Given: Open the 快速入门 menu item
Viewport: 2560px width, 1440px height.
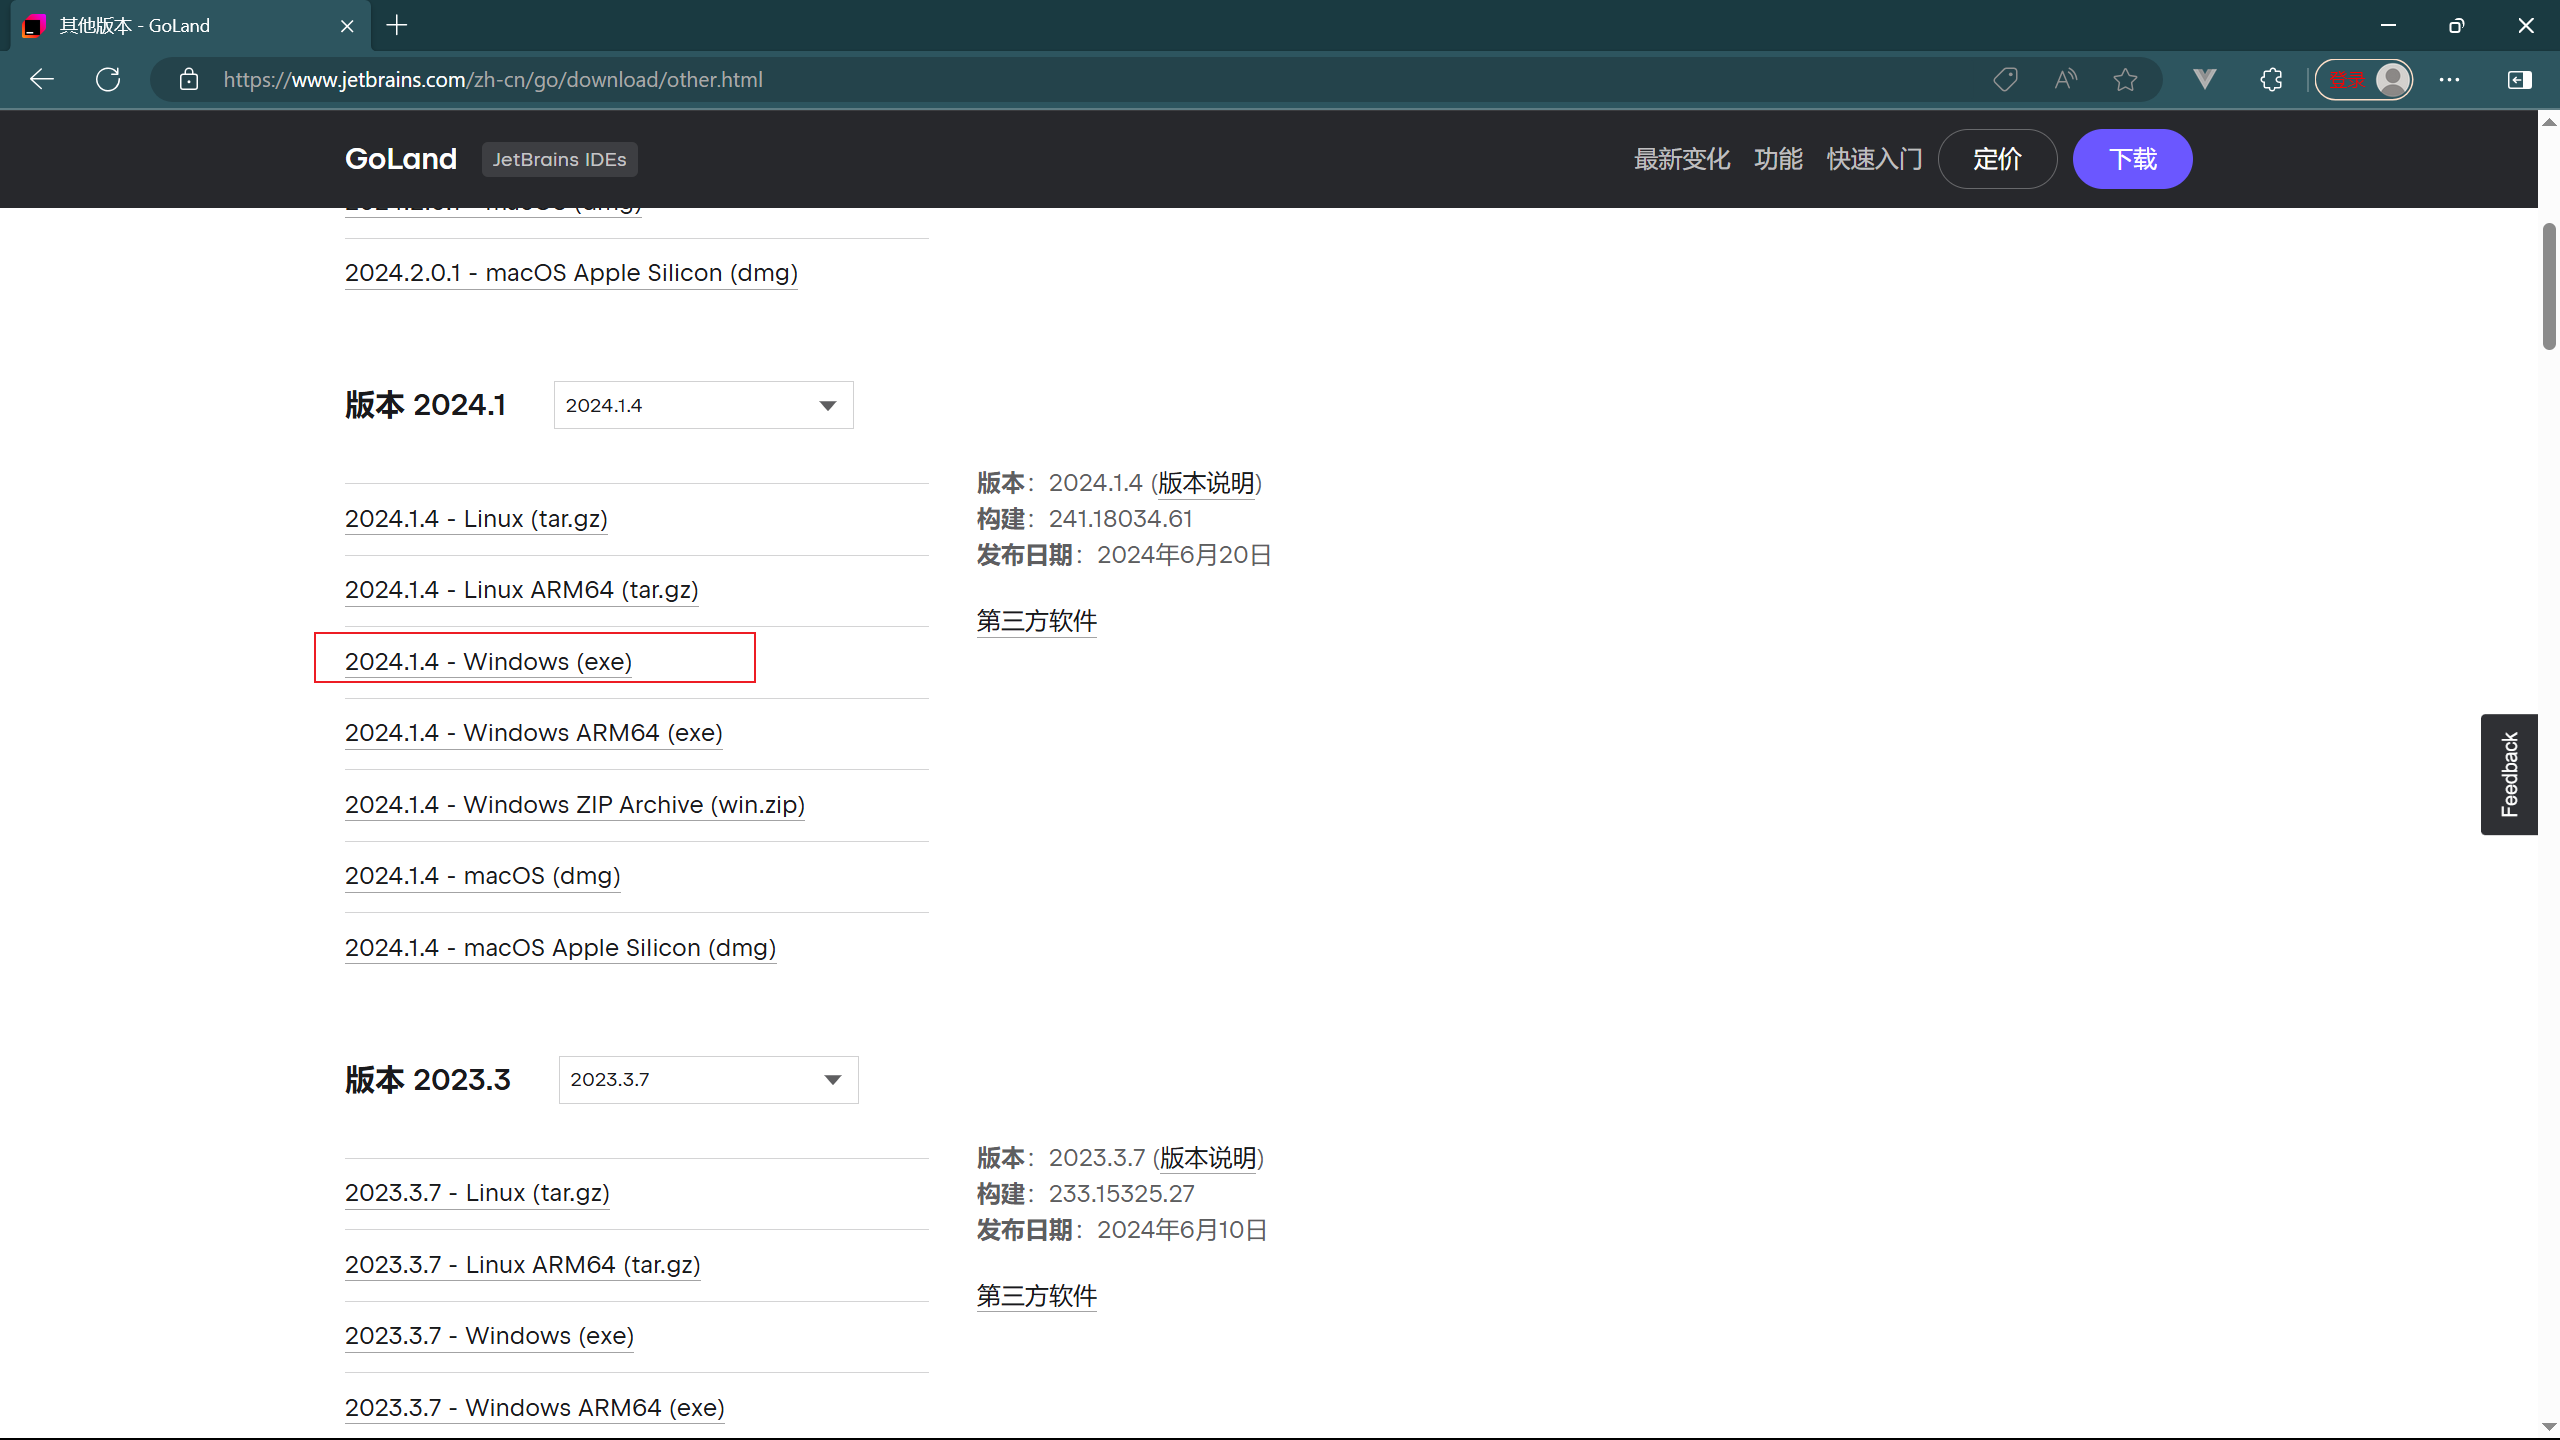Looking at the screenshot, I should (1875, 159).
